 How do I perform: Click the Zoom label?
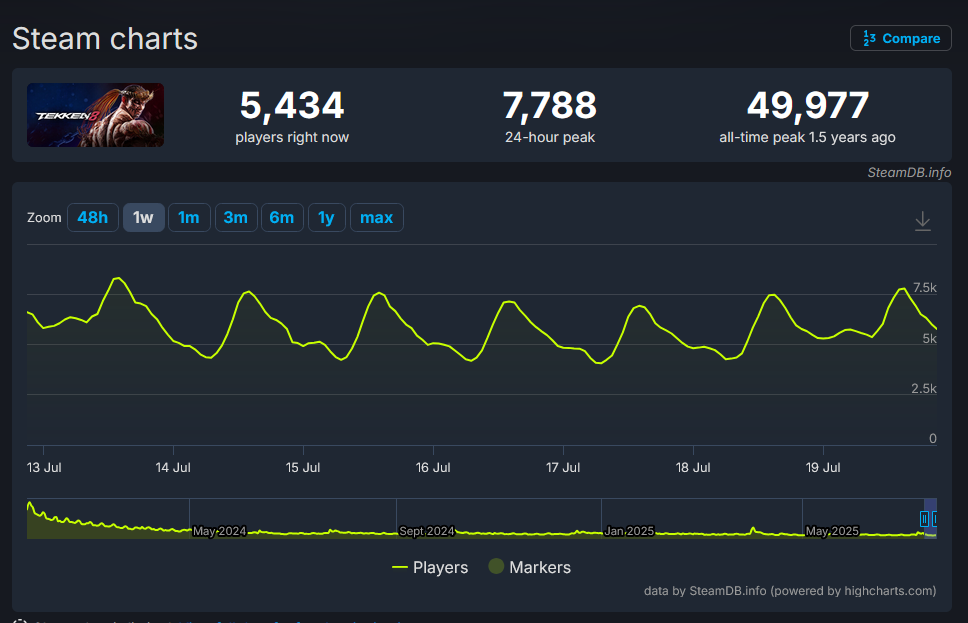click(44, 217)
